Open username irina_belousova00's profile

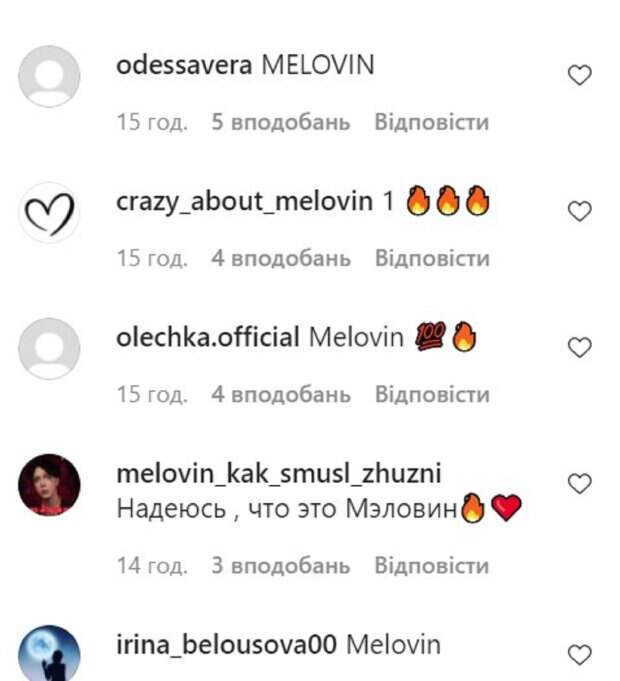click(x=226, y=645)
